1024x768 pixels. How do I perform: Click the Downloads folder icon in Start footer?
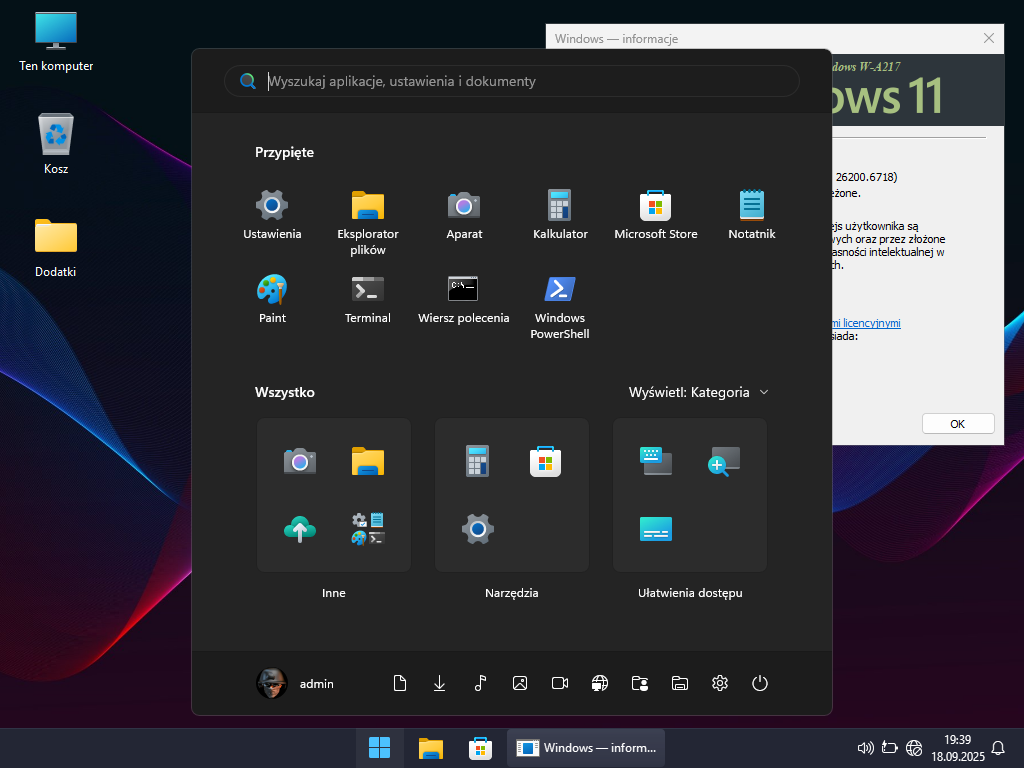(440, 683)
